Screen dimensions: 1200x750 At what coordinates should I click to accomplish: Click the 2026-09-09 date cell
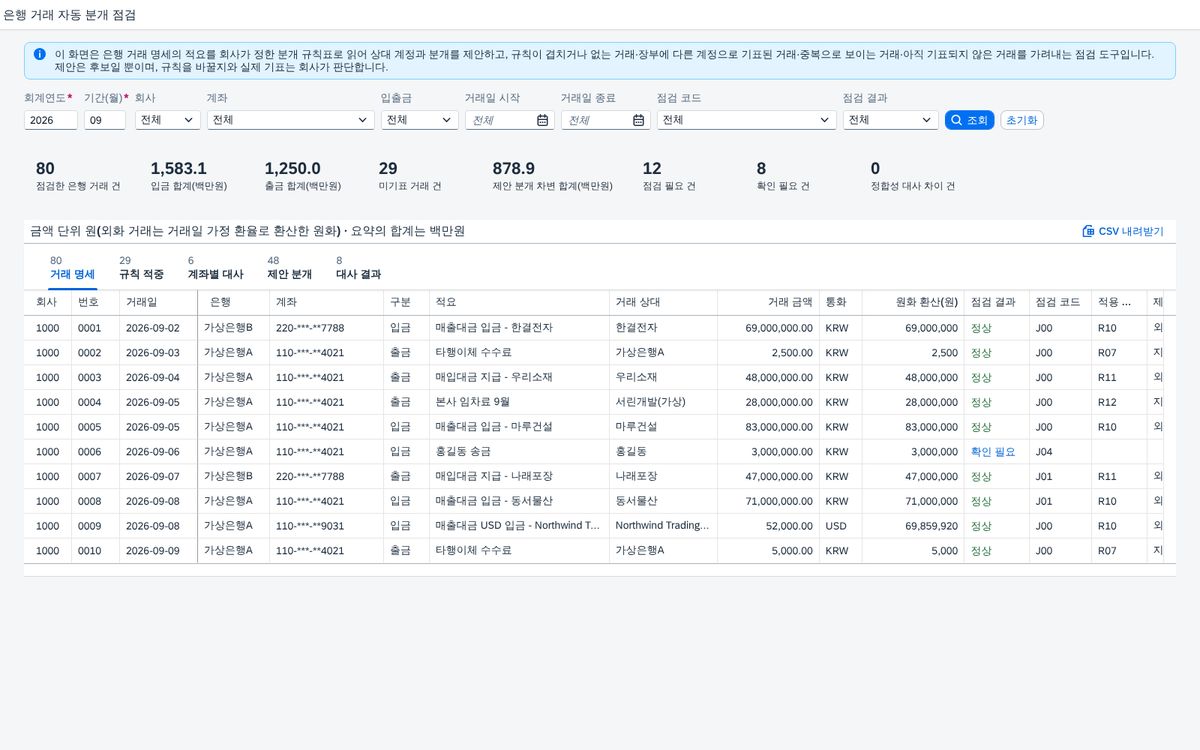pyautogui.click(x=158, y=551)
